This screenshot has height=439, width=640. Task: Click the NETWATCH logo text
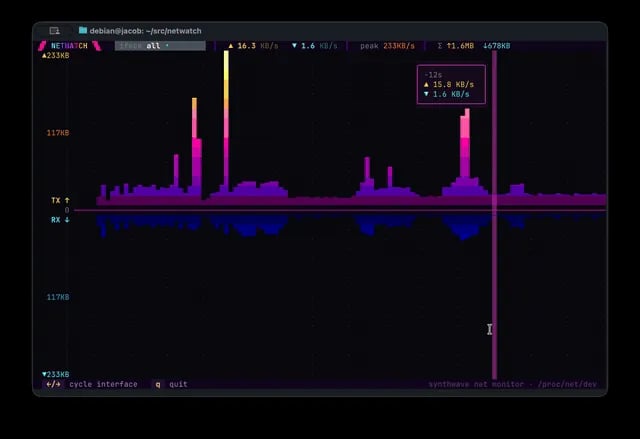tap(69, 46)
